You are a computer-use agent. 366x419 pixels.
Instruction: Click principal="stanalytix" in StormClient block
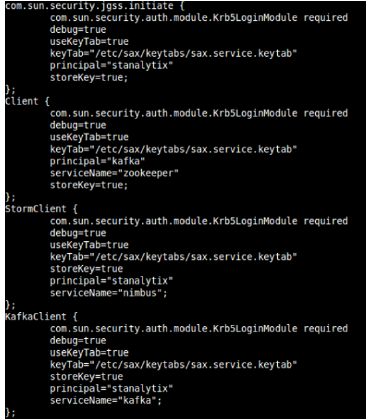pyautogui.click(x=112, y=281)
